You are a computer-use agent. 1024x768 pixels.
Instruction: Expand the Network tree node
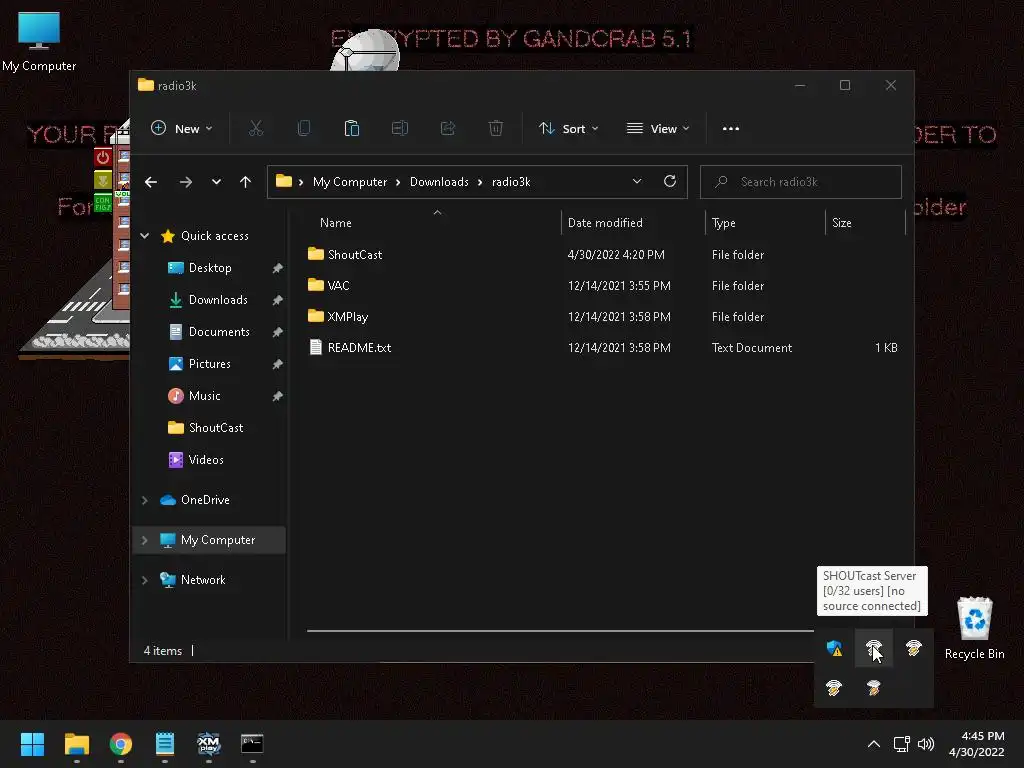coord(144,580)
